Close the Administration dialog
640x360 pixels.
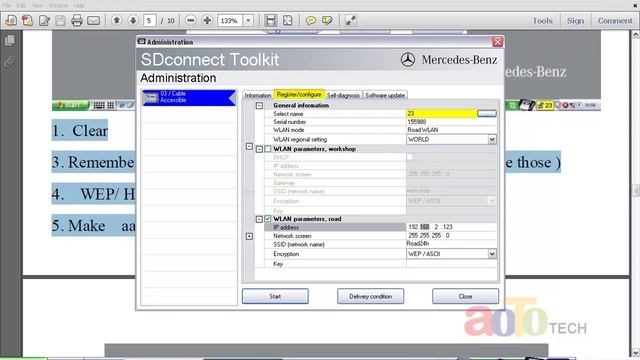click(498, 42)
